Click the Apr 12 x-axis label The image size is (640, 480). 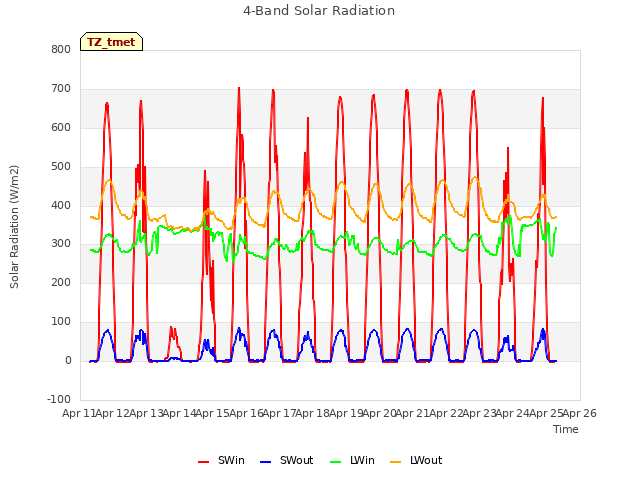pyautogui.click(x=112, y=413)
